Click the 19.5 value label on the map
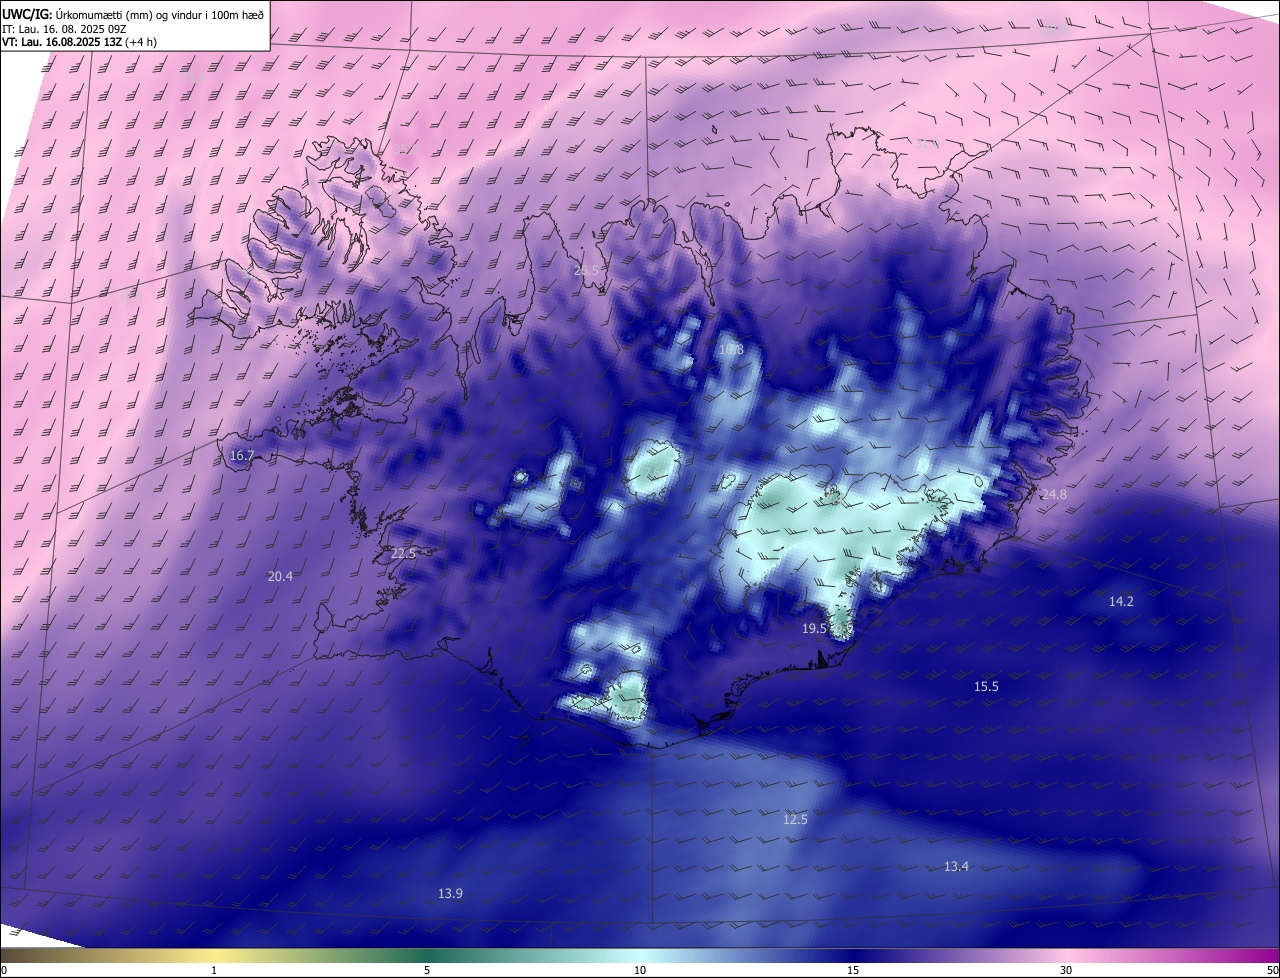This screenshot has height=978, width=1280. pos(815,629)
